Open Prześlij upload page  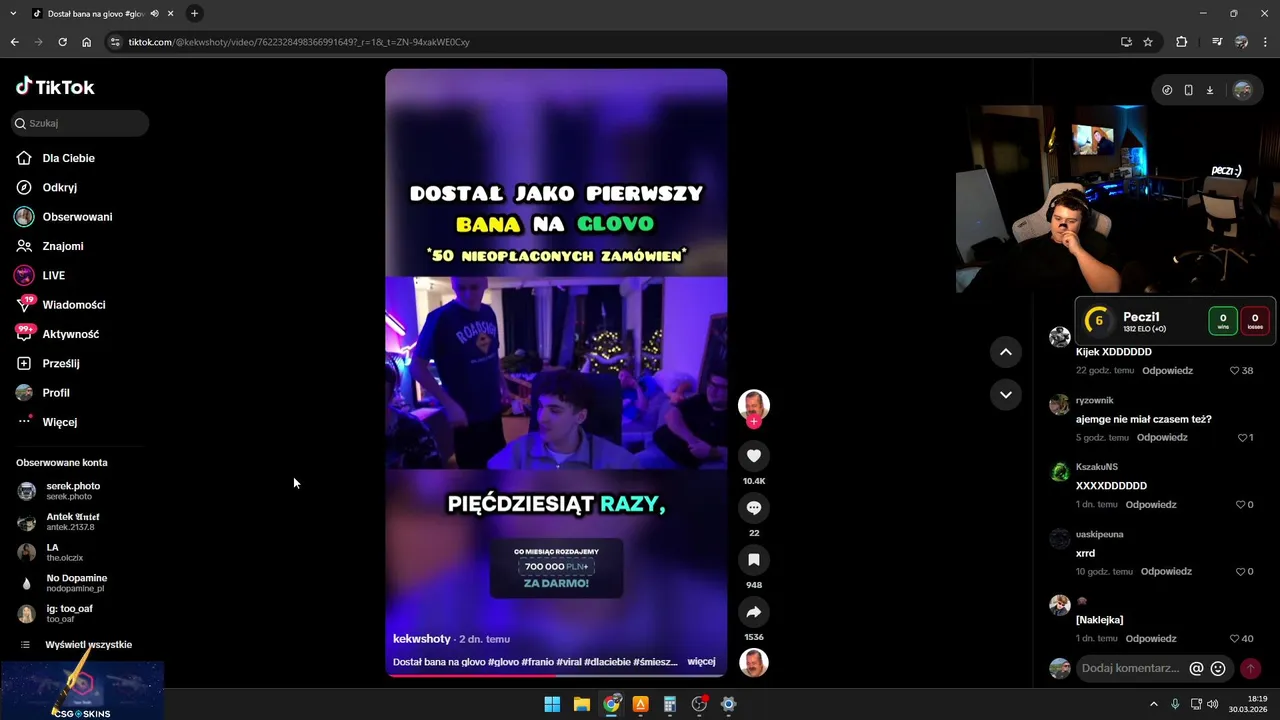[60, 363]
